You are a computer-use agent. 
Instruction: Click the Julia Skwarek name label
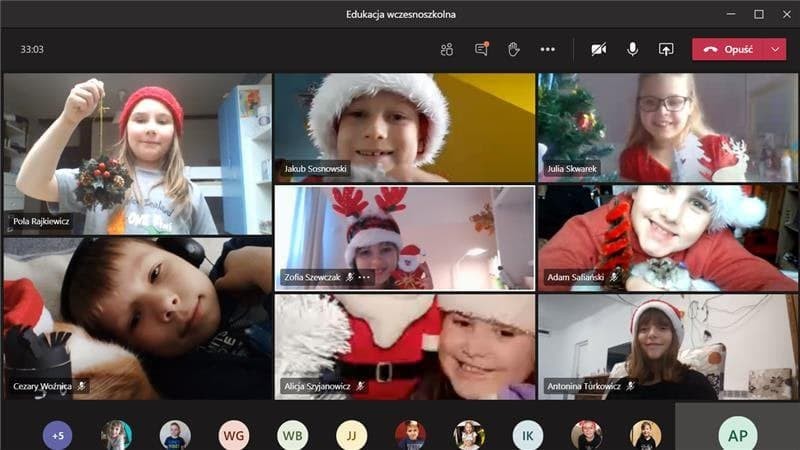(x=571, y=168)
